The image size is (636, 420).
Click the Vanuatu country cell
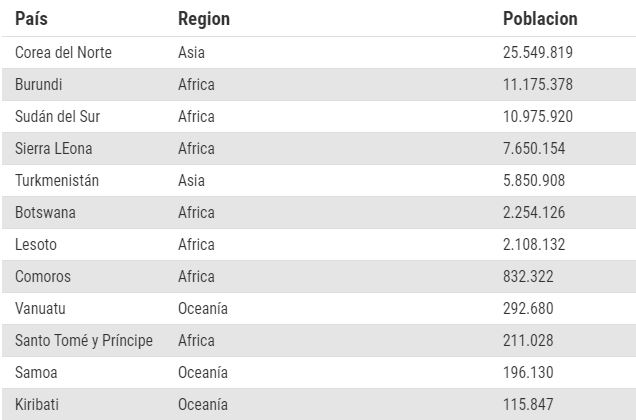tap(42, 308)
